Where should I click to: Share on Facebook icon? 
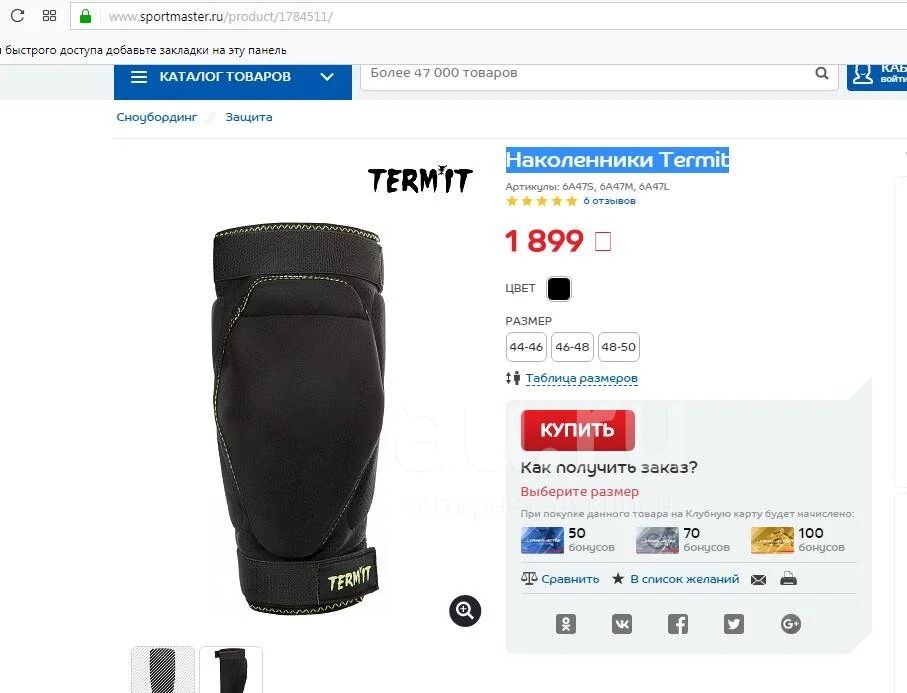coord(678,624)
